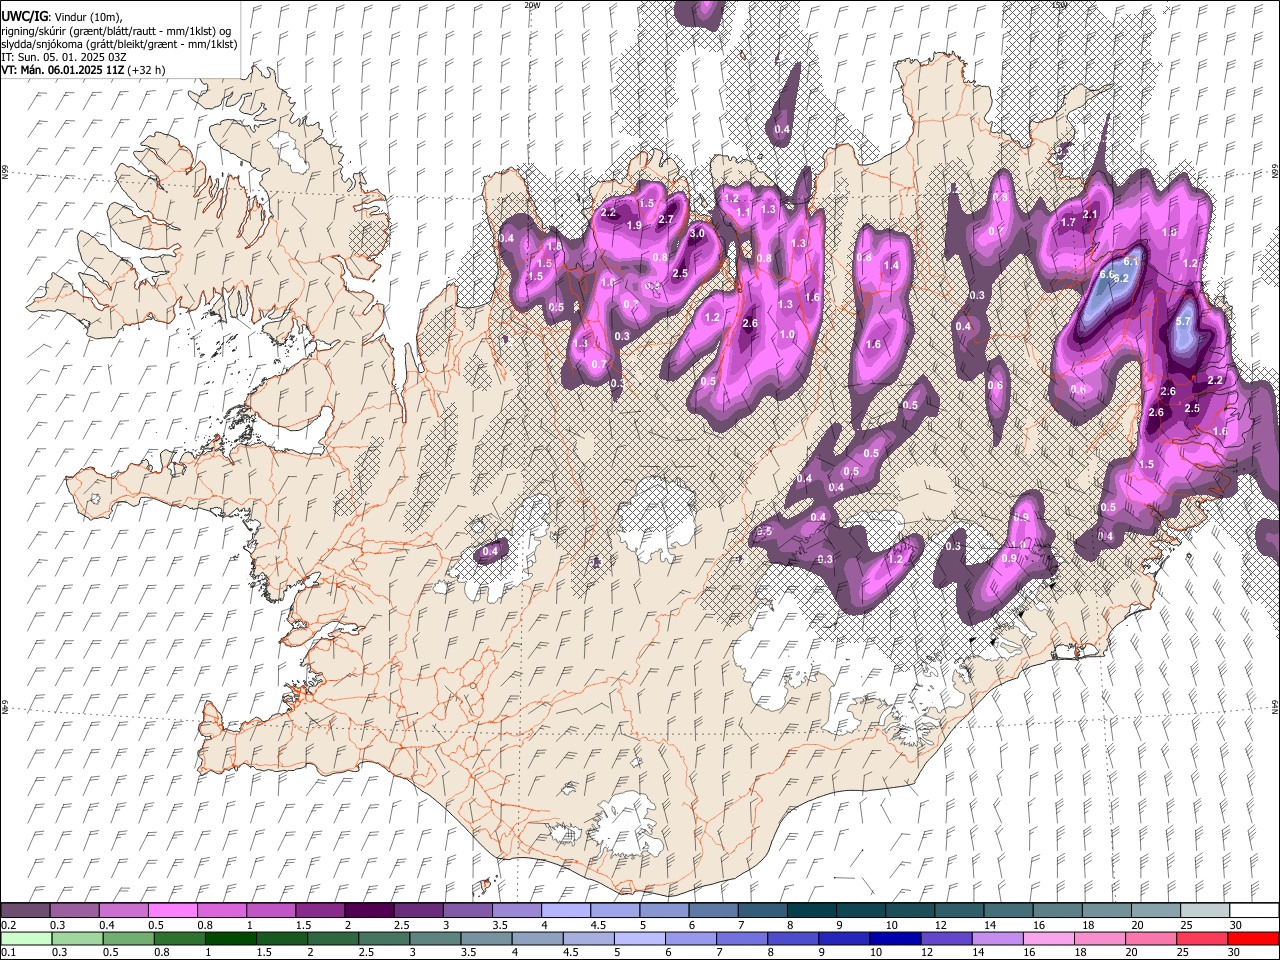1280x960 pixels.
Task: Click the 1.1 precipitation value on the map
Action: 743,213
